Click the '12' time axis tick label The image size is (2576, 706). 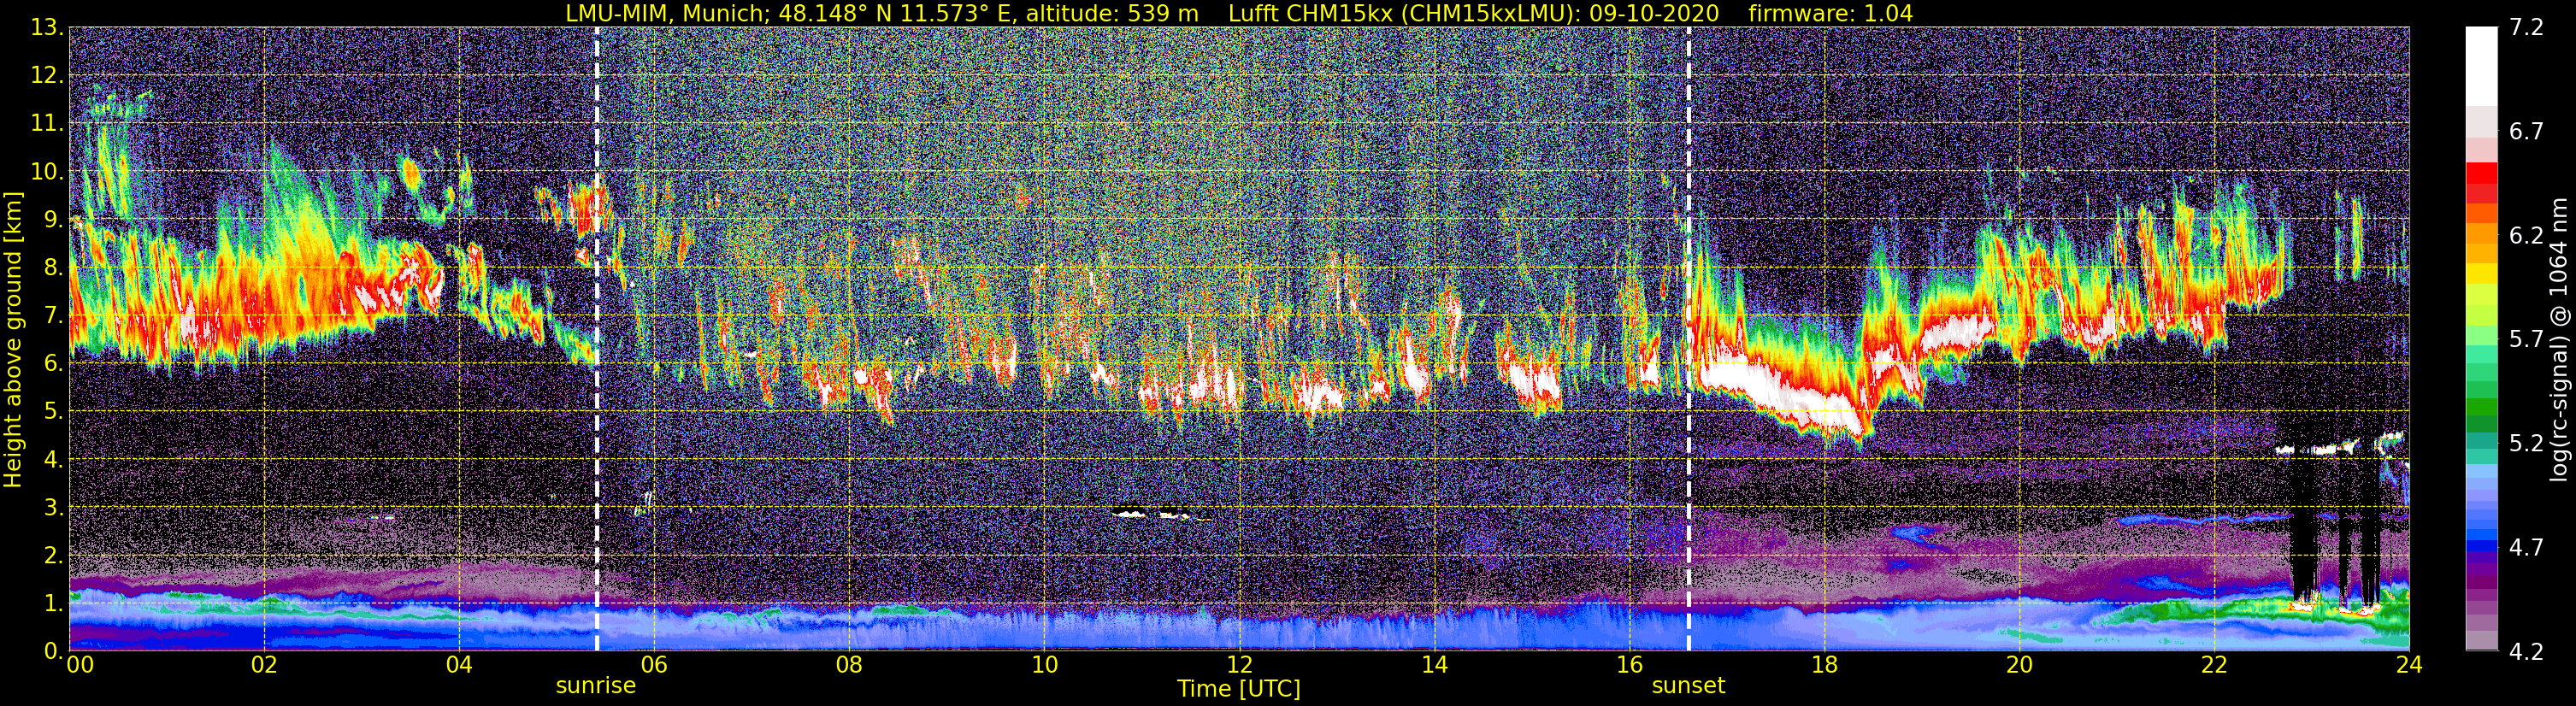click(1239, 665)
